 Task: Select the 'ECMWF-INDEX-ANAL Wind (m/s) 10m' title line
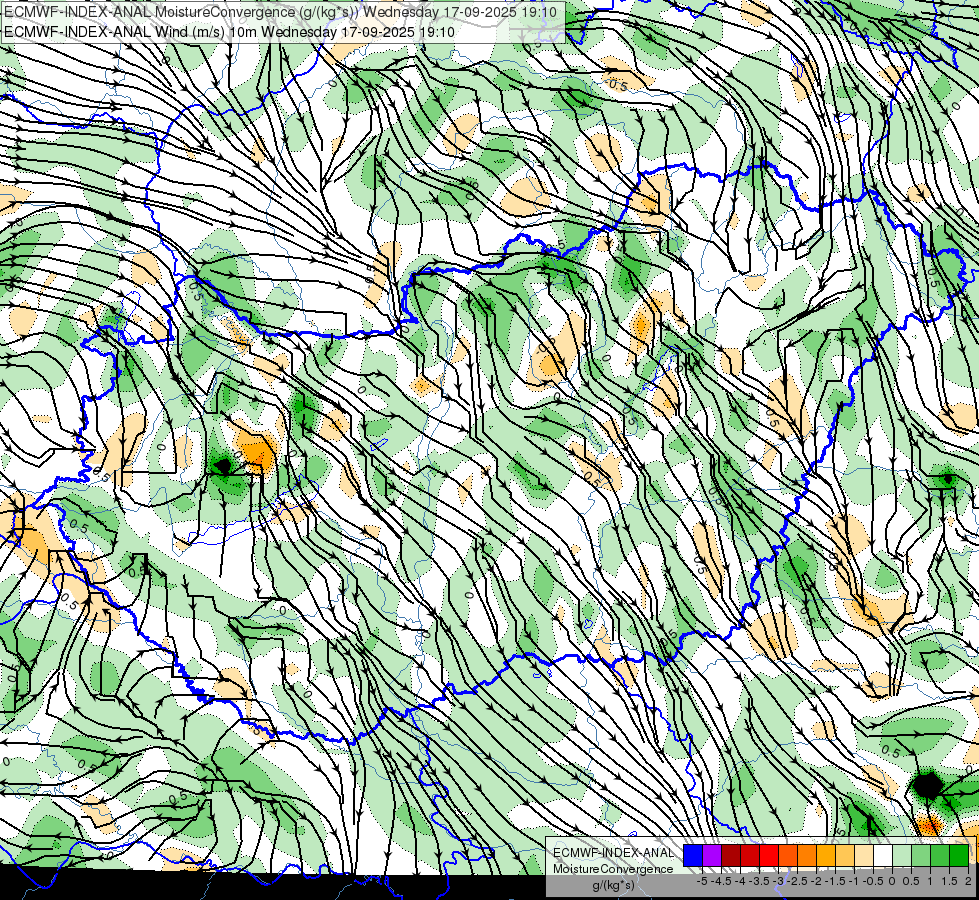229,32
